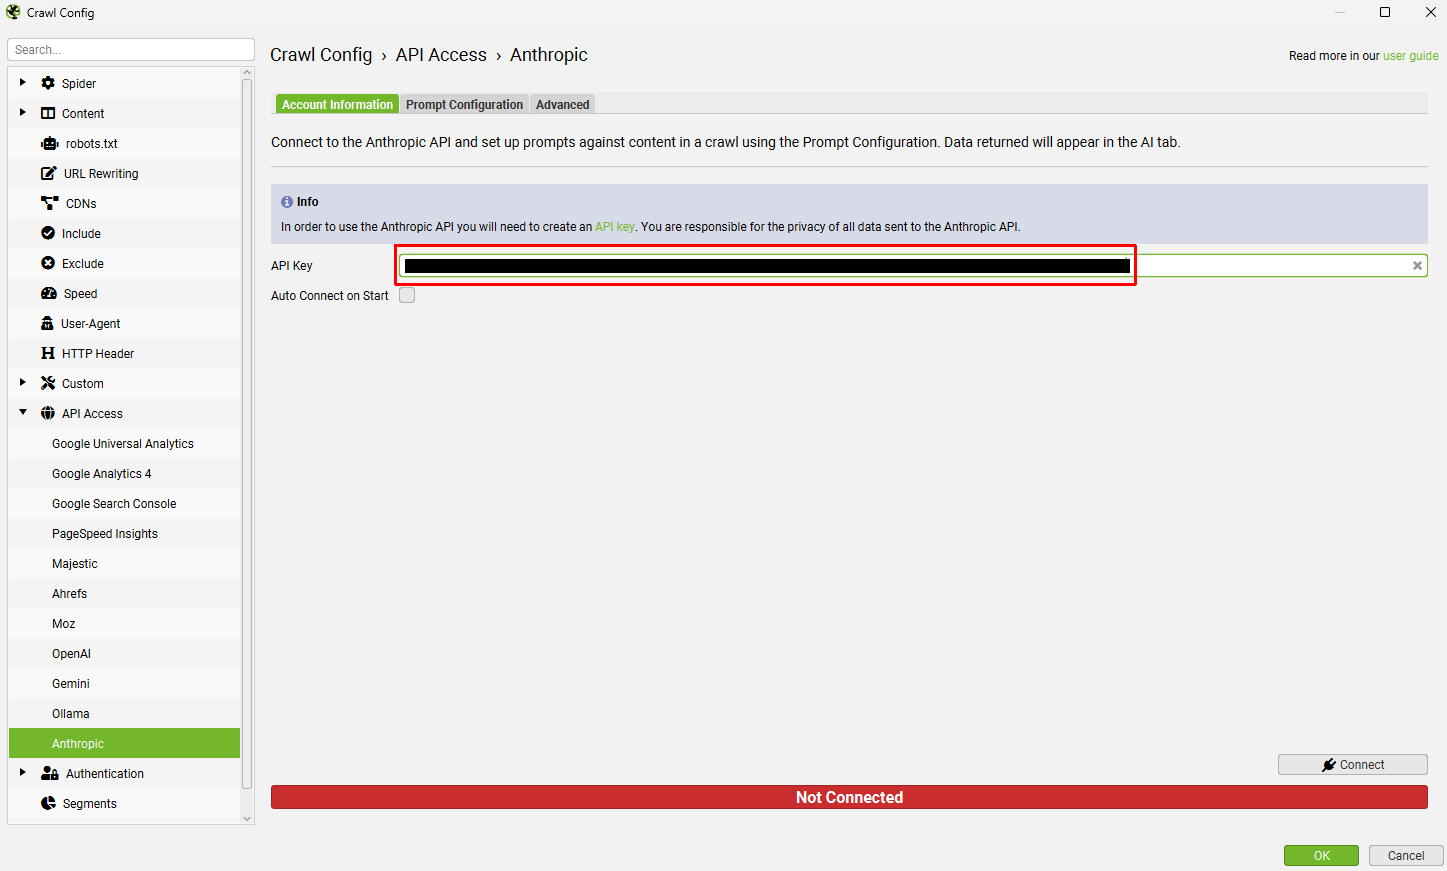Clear the API Key field
Image resolution: width=1447 pixels, height=871 pixels.
[x=1417, y=265]
